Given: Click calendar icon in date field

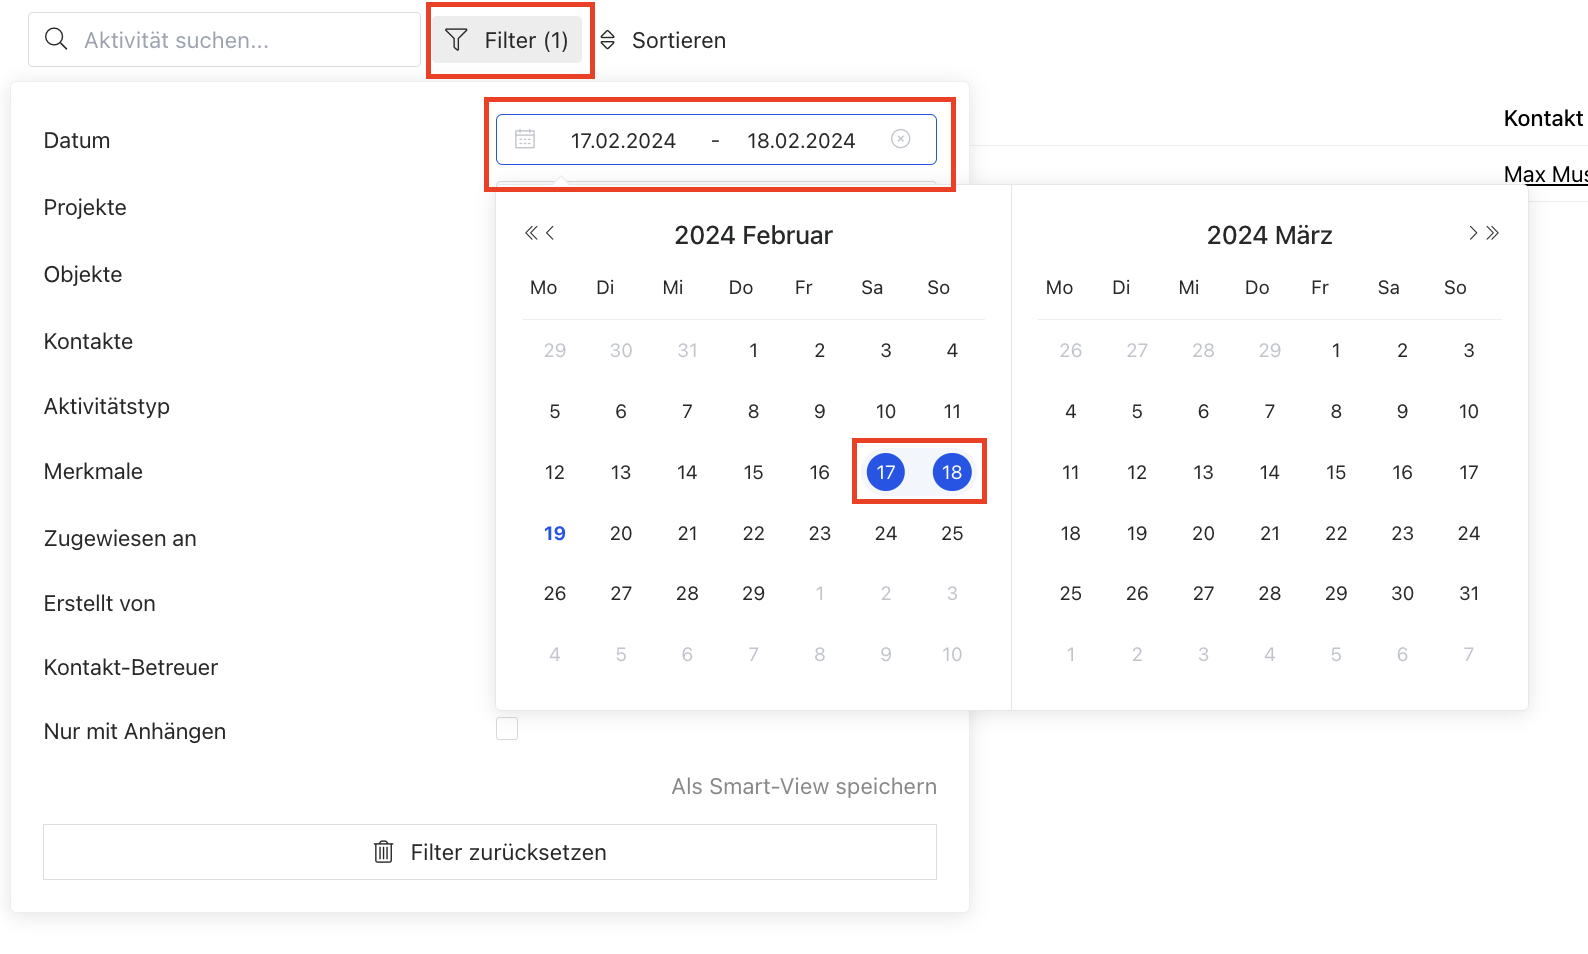Looking at the screenshot, I should point(525,140).
